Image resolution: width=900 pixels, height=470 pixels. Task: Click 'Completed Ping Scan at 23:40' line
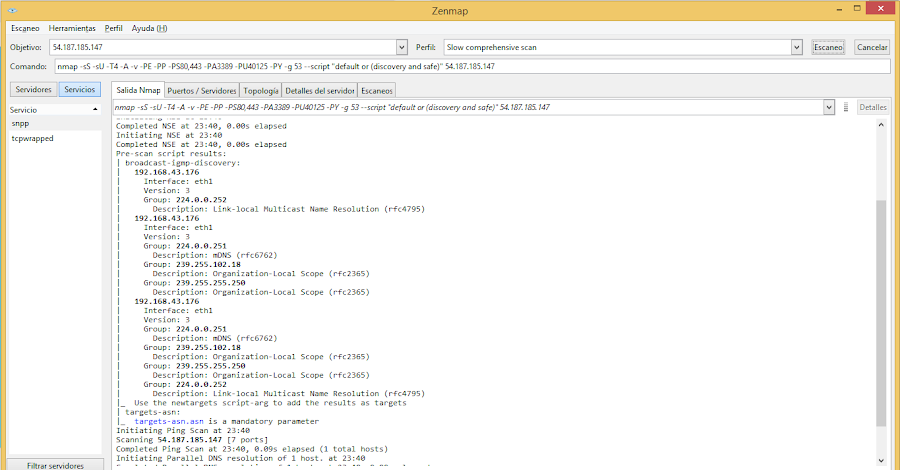pyautogui.click(x=252, y=449)
